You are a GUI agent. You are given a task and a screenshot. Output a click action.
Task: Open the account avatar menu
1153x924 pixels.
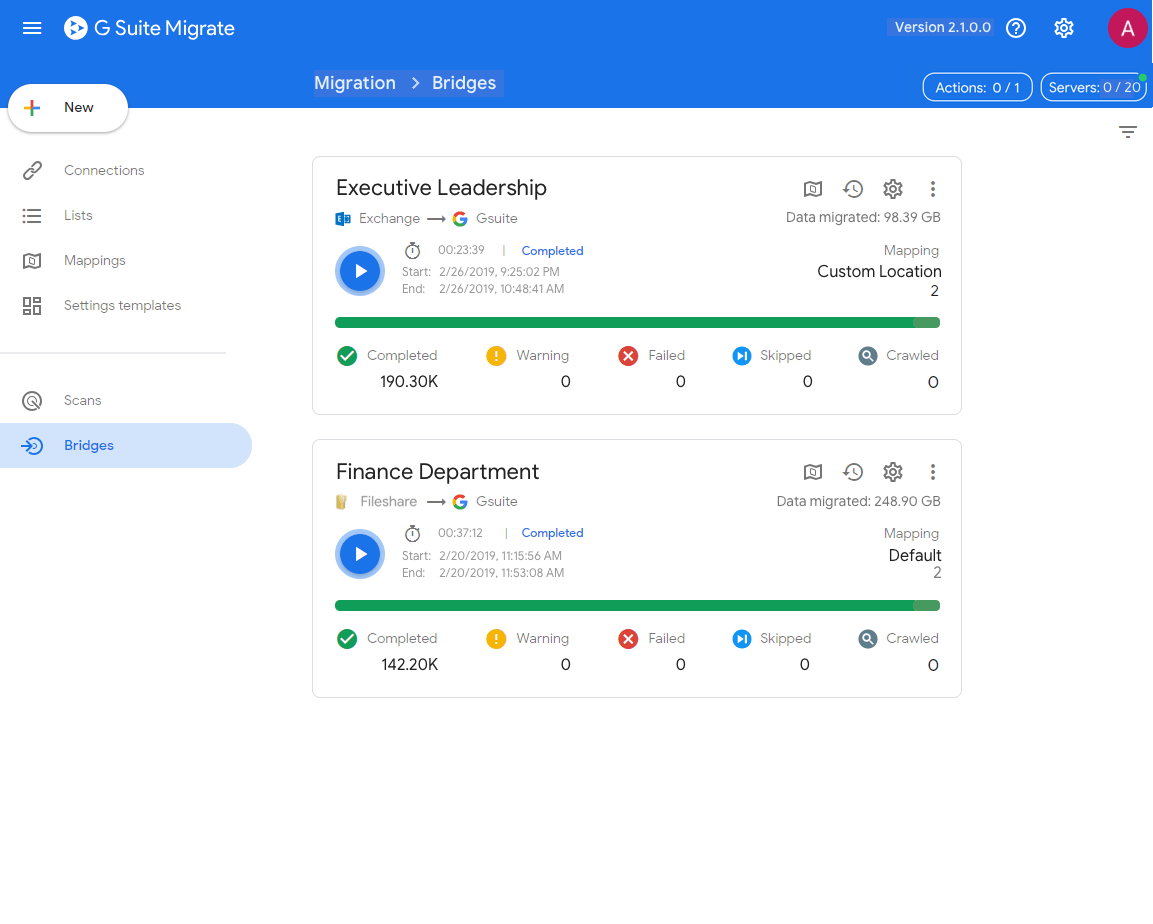coord(1127,28)
